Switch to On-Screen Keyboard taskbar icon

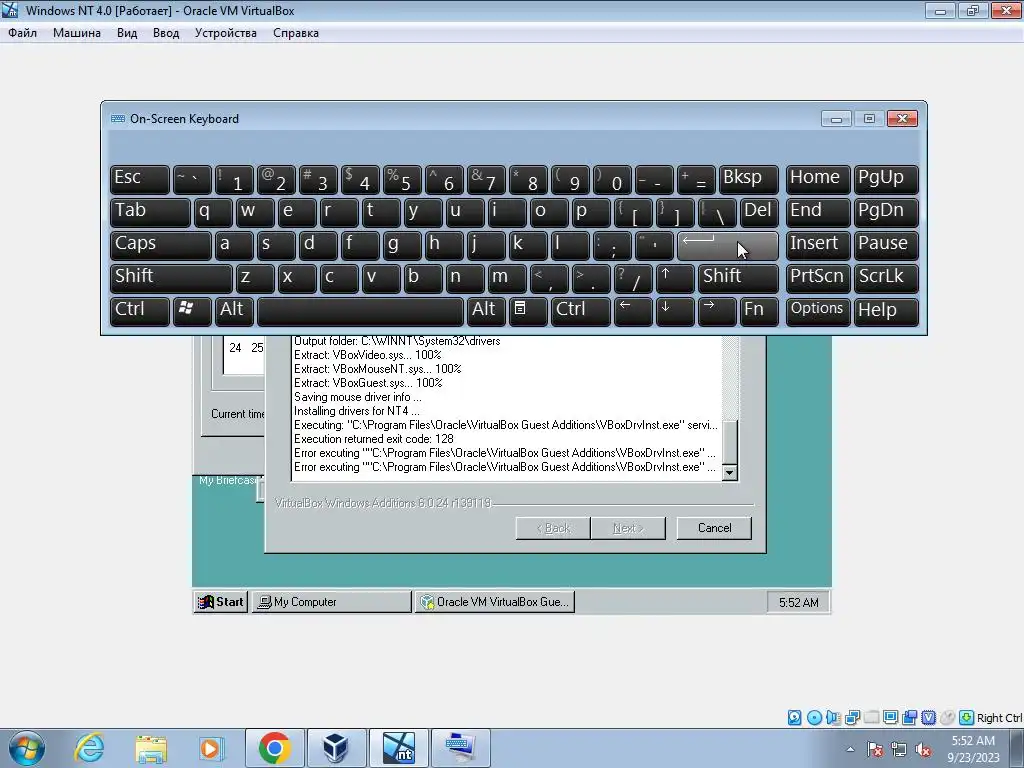[x=460, y=748]
